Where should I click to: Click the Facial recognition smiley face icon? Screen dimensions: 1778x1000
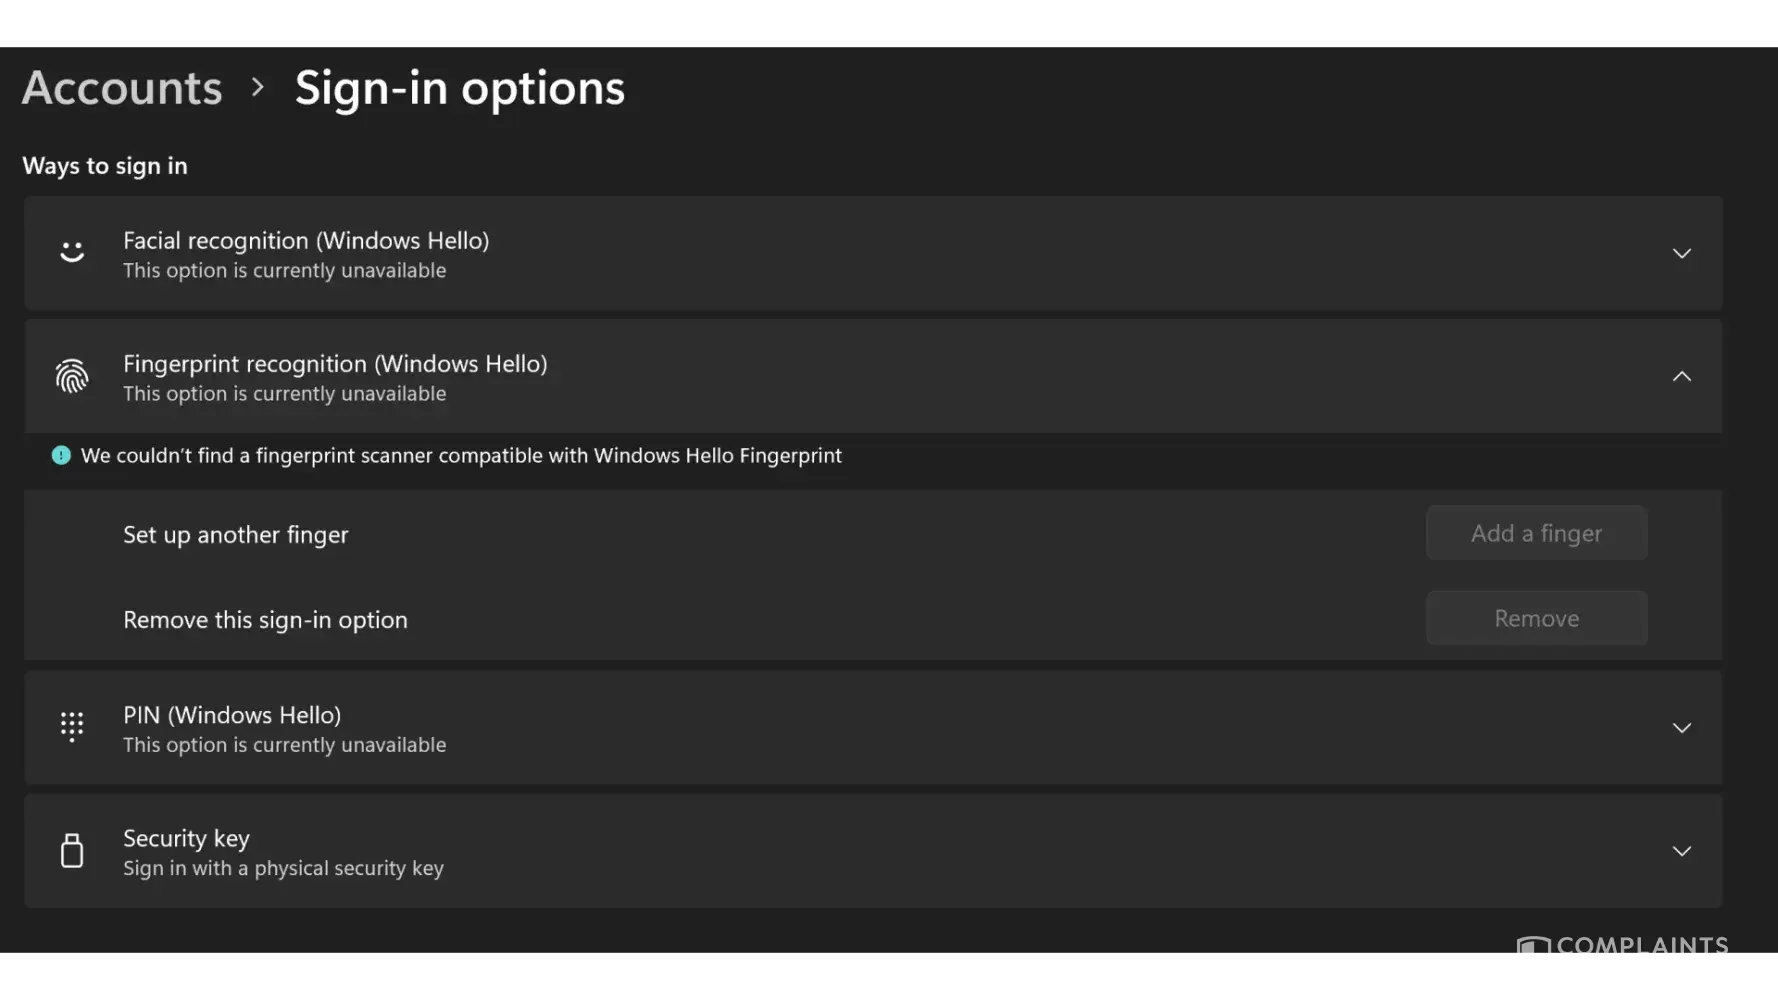click(x=72, y=252)
